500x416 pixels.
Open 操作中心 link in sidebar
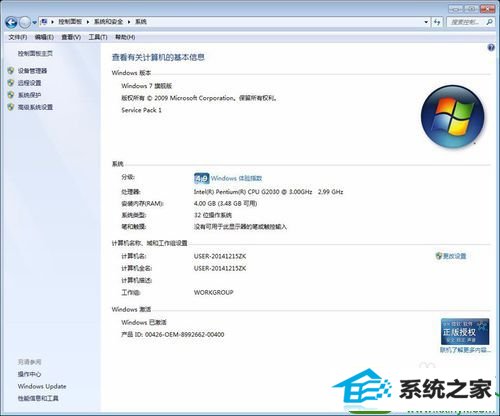coord(29,374)
